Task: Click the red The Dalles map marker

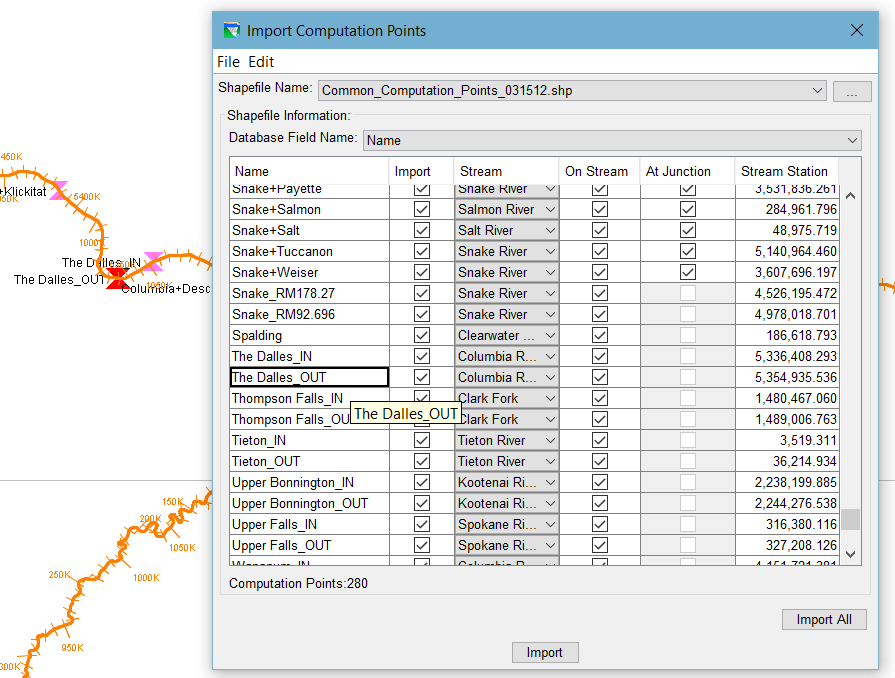Action: 117,276
